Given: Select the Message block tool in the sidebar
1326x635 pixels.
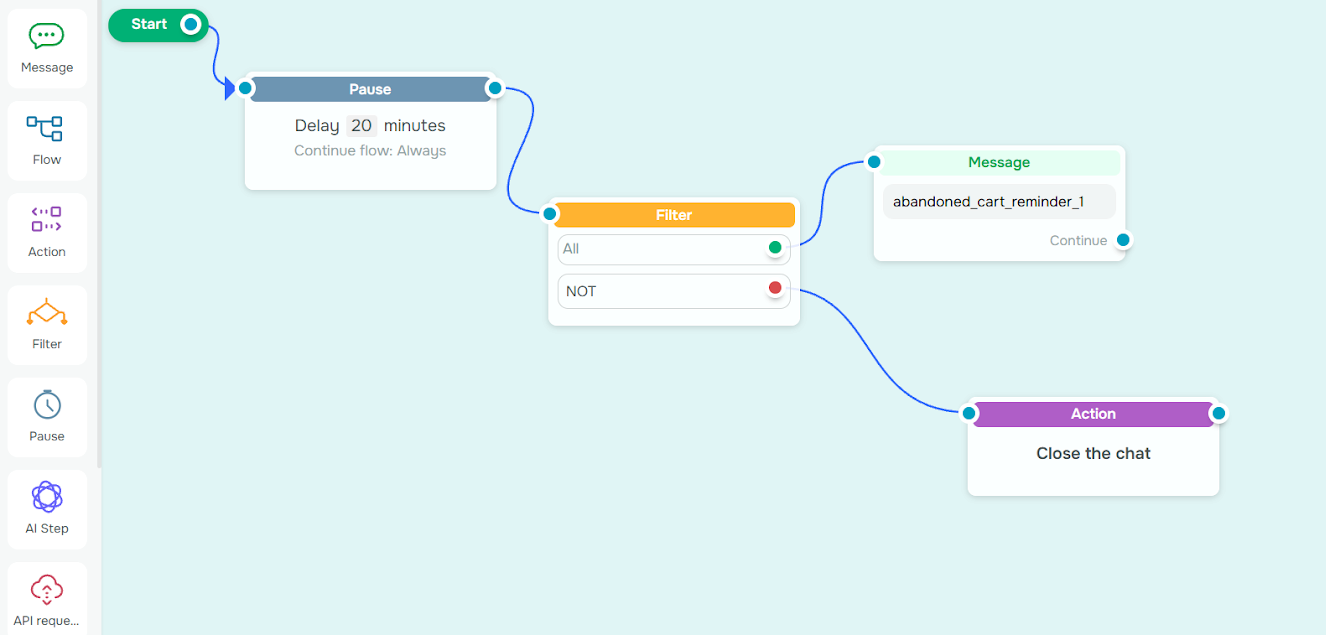Looking at the screenshot, I should pyautogui.click(x=46, y=47).
